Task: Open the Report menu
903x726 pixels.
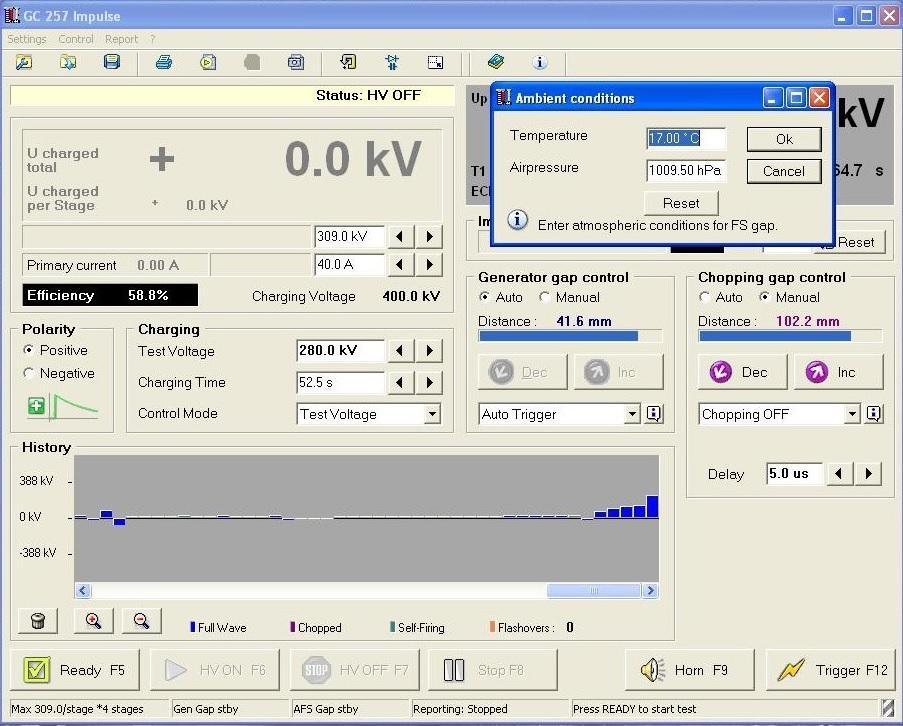Action: 121,39
